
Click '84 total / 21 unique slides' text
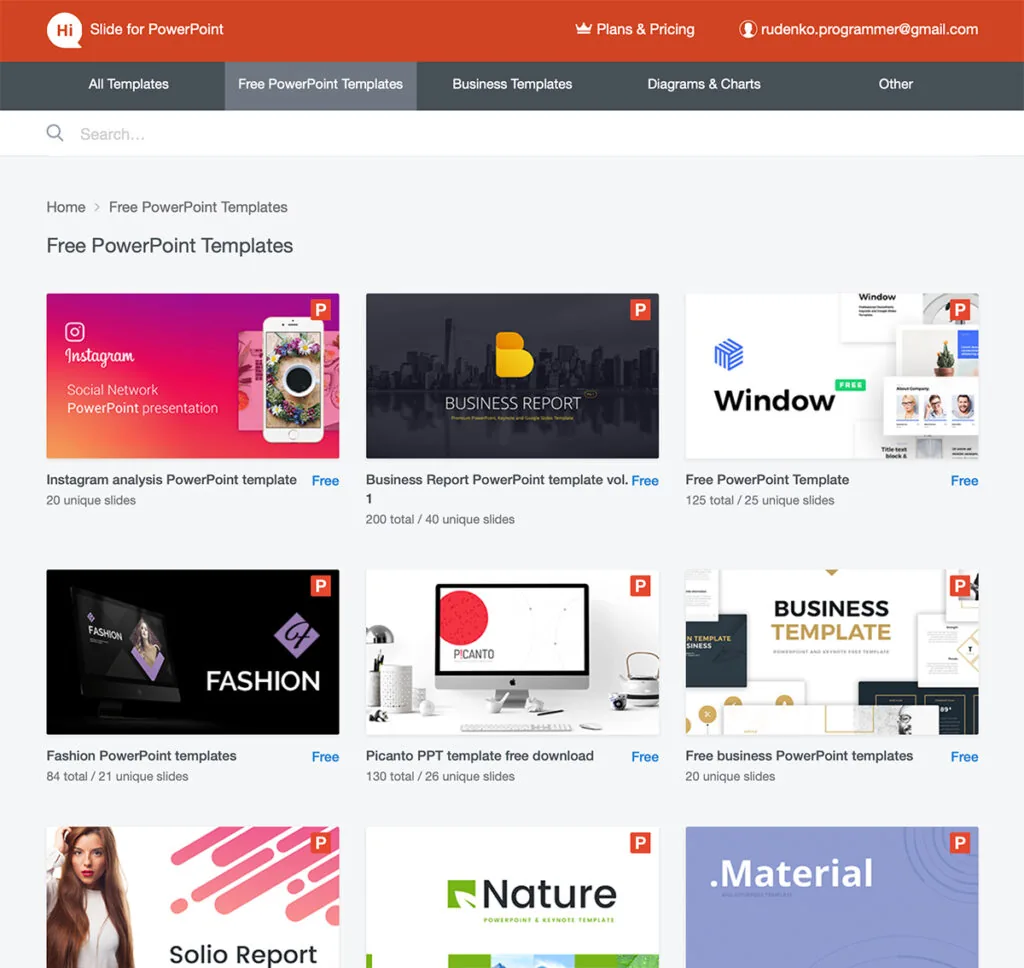(x=117, y=777)
